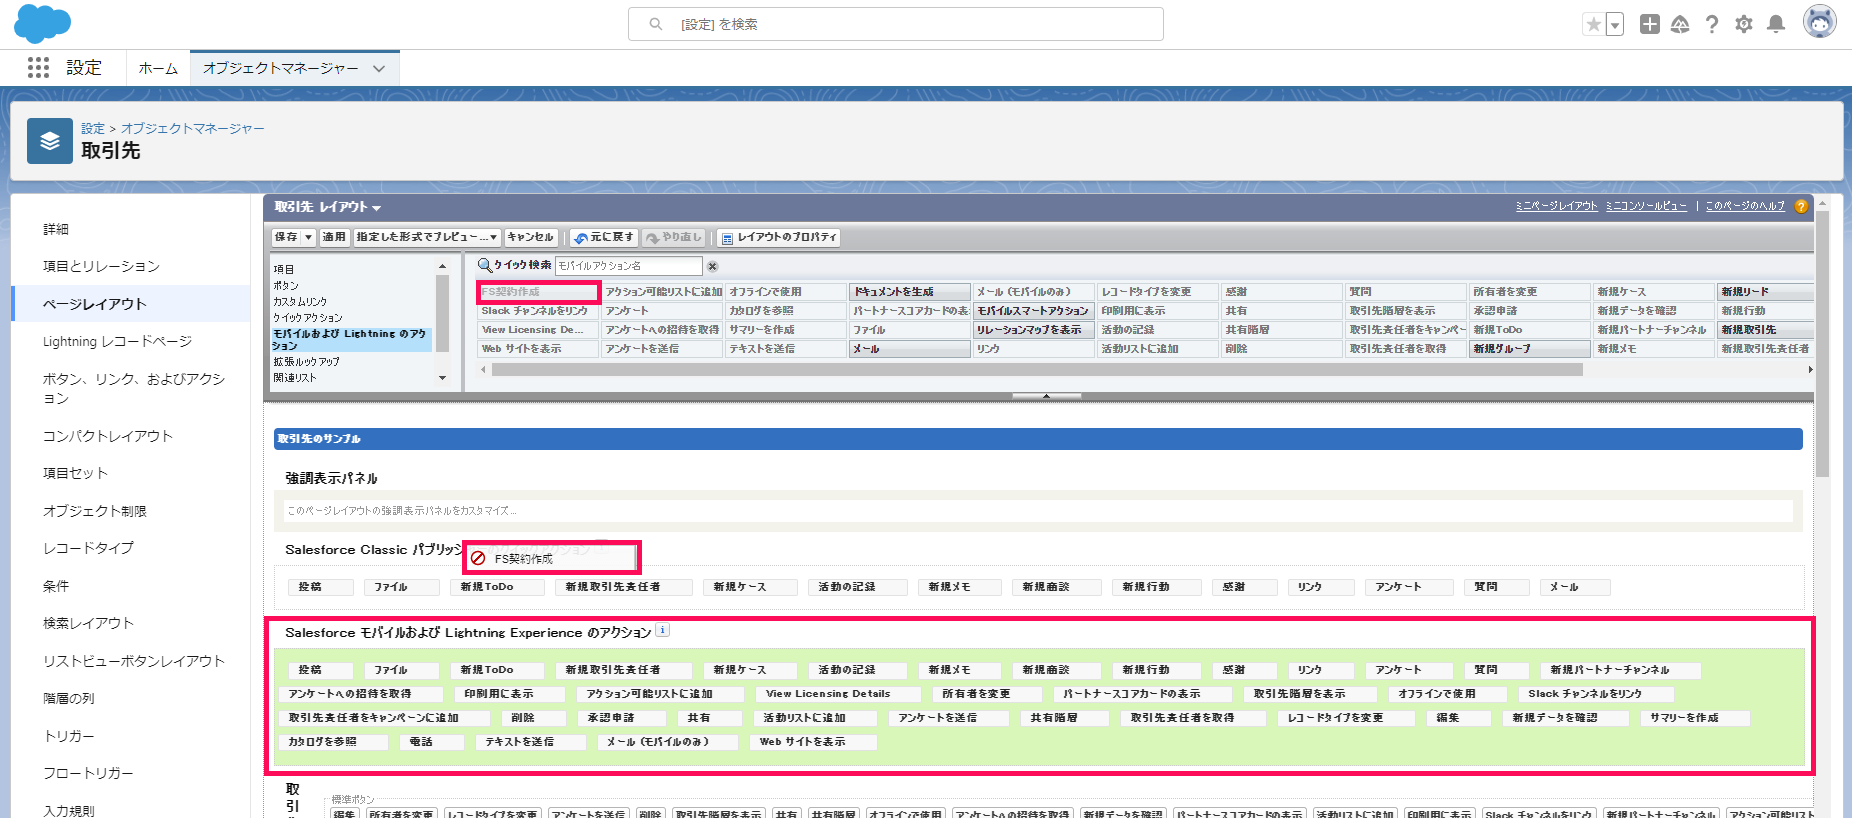Click the layout editor vertical scrollbar

coord(1822,345)
